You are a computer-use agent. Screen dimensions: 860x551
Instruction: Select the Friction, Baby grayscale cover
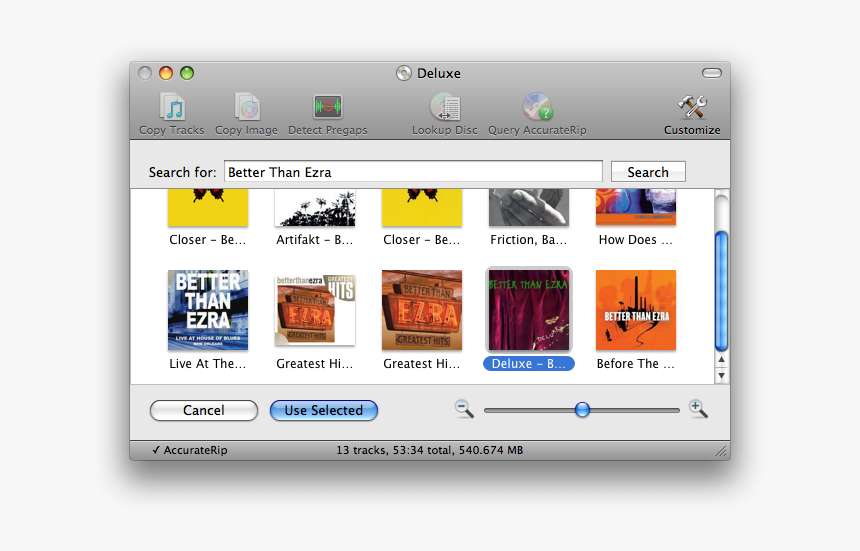point(529,208)
